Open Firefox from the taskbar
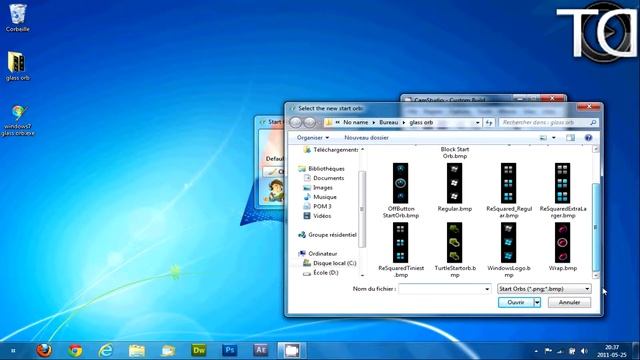This screenshot has height=360, width=640. click(44, 350)
